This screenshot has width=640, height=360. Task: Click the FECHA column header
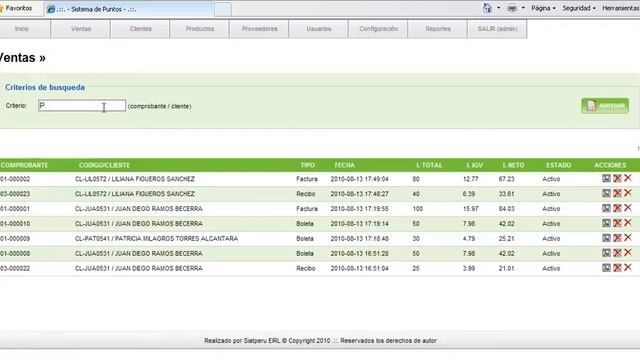pos(344,165)
